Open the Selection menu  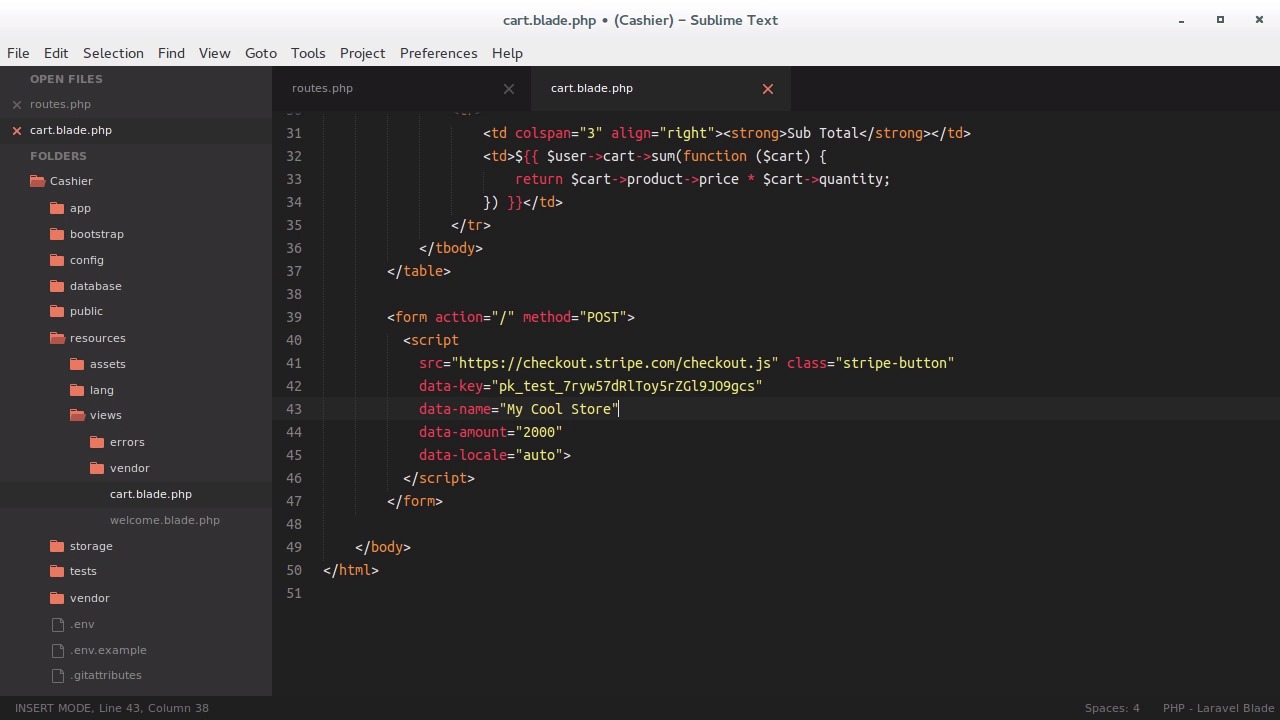113,53
